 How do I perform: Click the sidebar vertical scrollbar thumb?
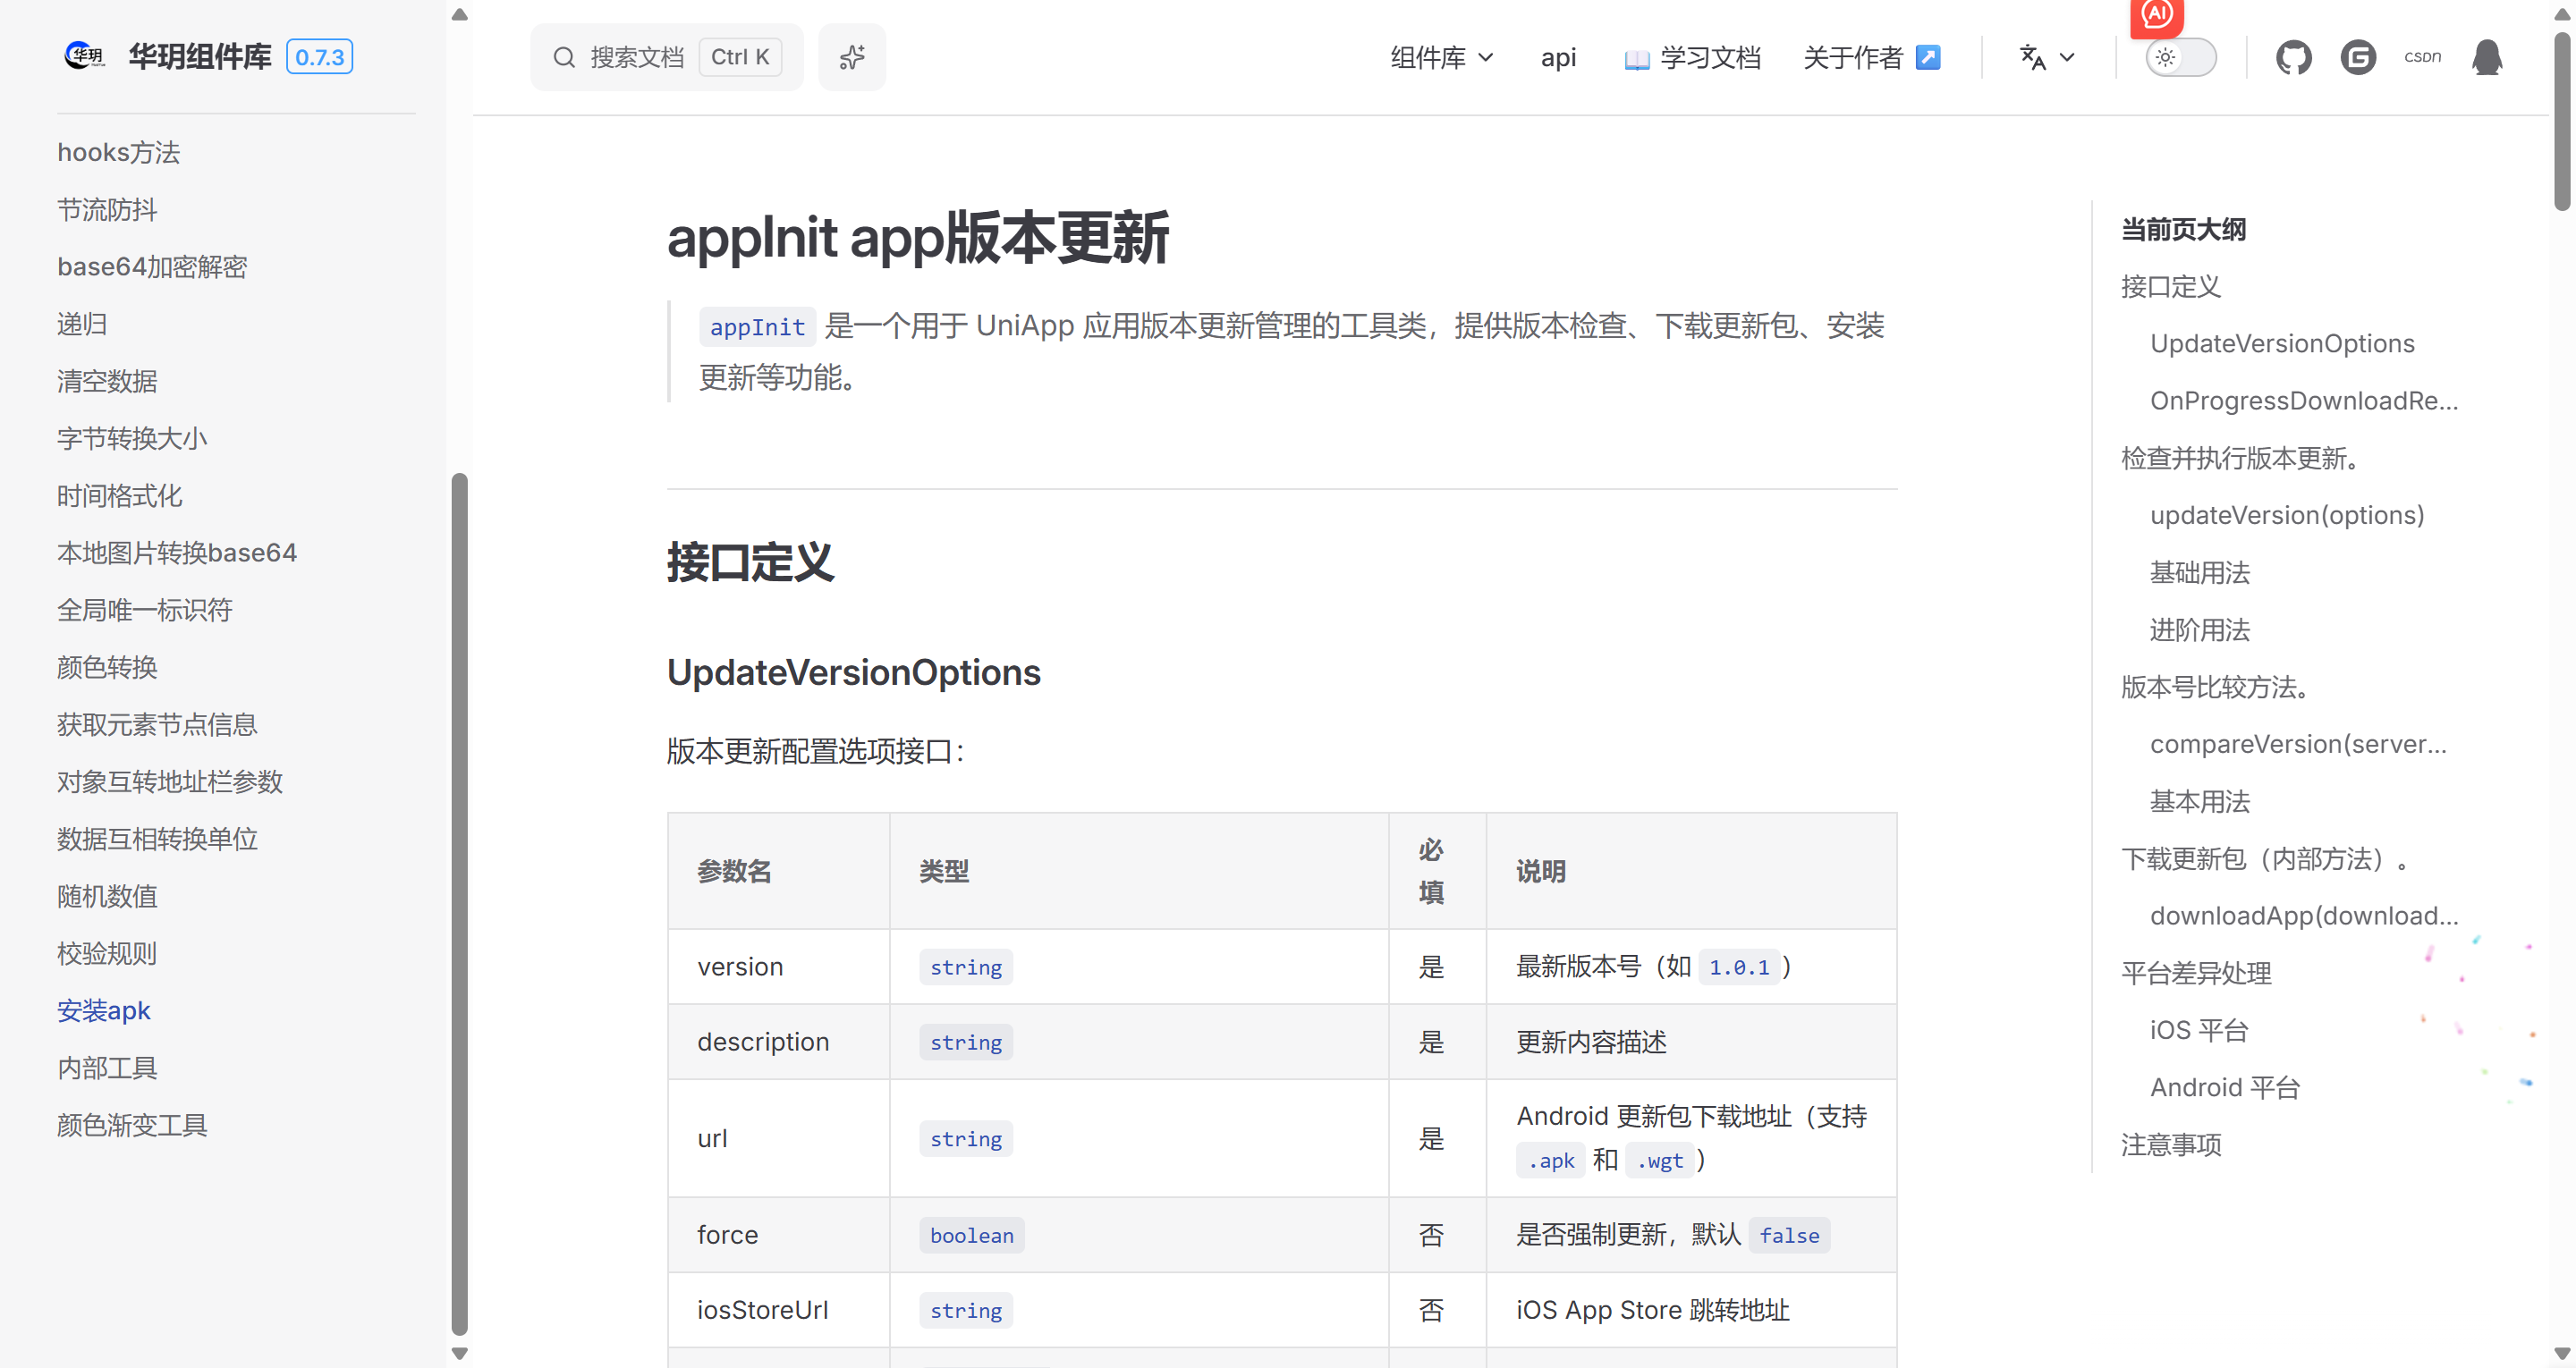[460, 904]
